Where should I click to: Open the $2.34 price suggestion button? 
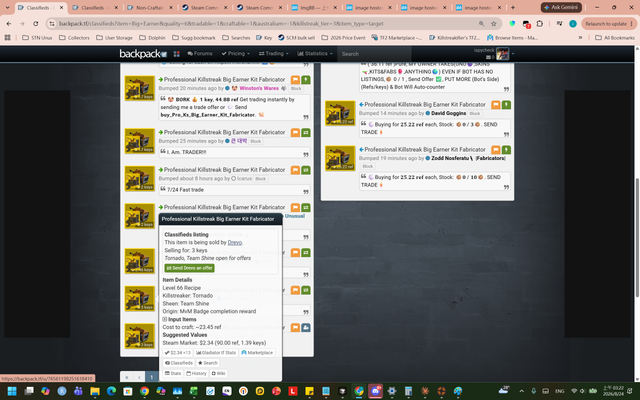[x=178, y=353]
